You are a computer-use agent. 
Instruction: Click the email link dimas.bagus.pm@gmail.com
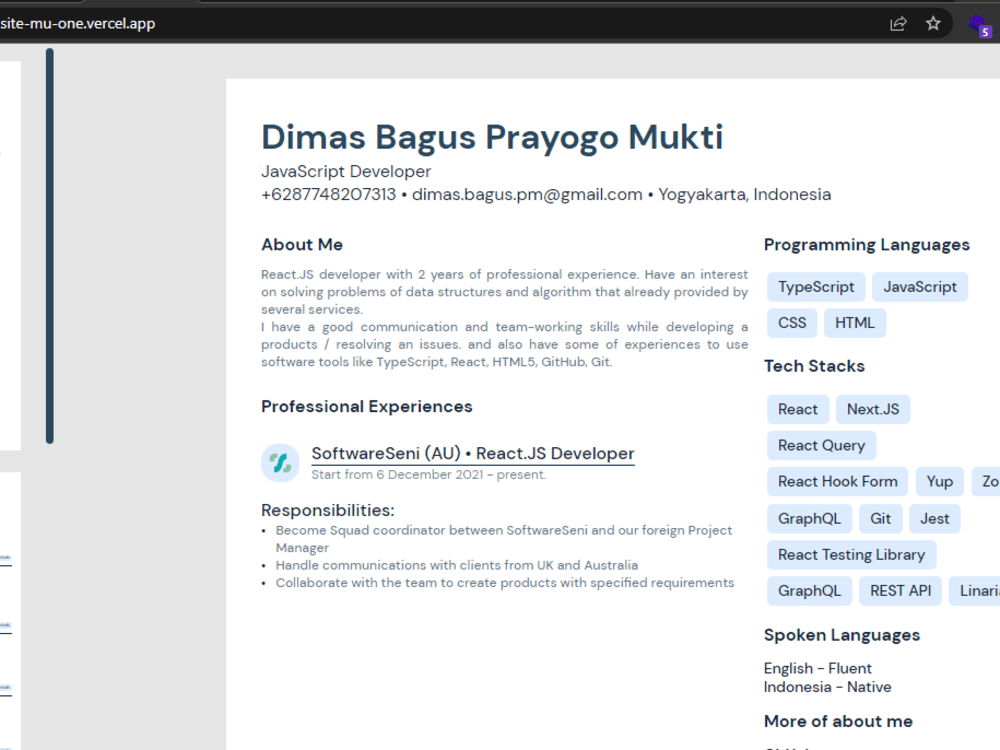[x=528, y=194]
